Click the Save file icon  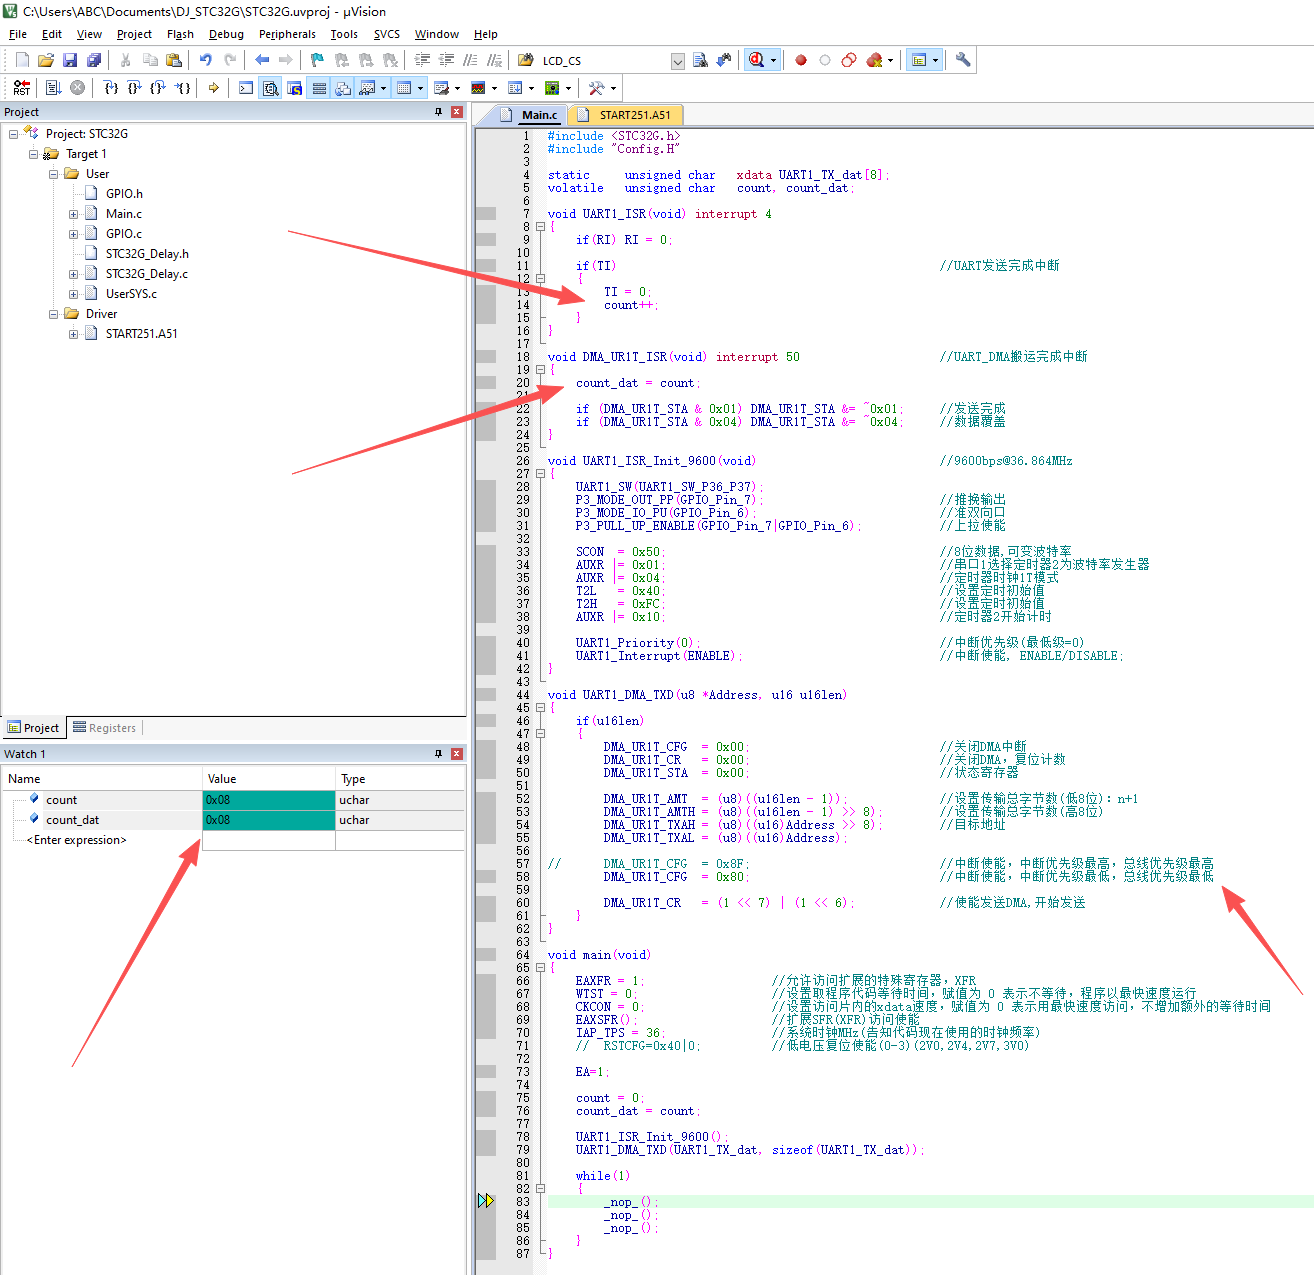[x=70, y=60]
